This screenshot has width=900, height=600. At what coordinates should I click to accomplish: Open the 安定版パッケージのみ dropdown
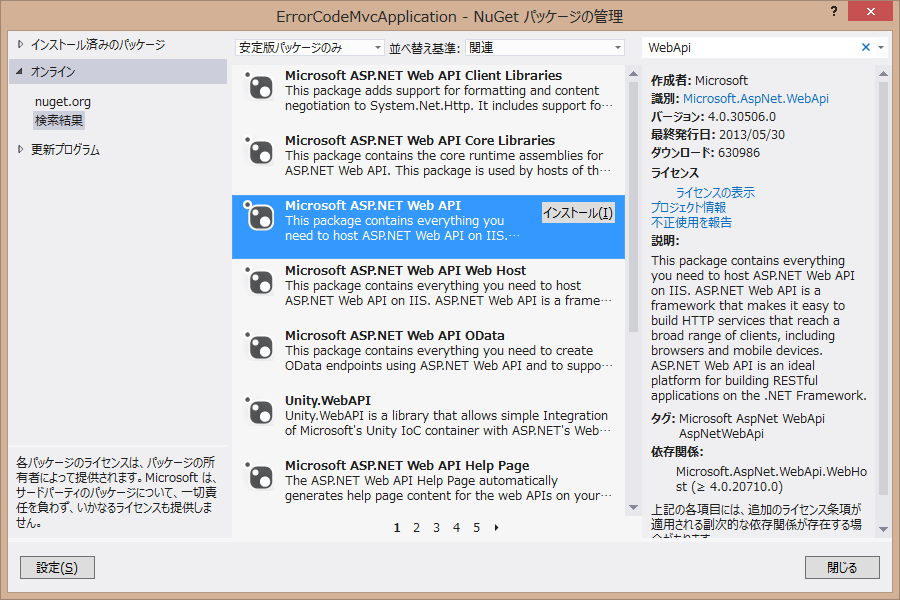point(375,46)
